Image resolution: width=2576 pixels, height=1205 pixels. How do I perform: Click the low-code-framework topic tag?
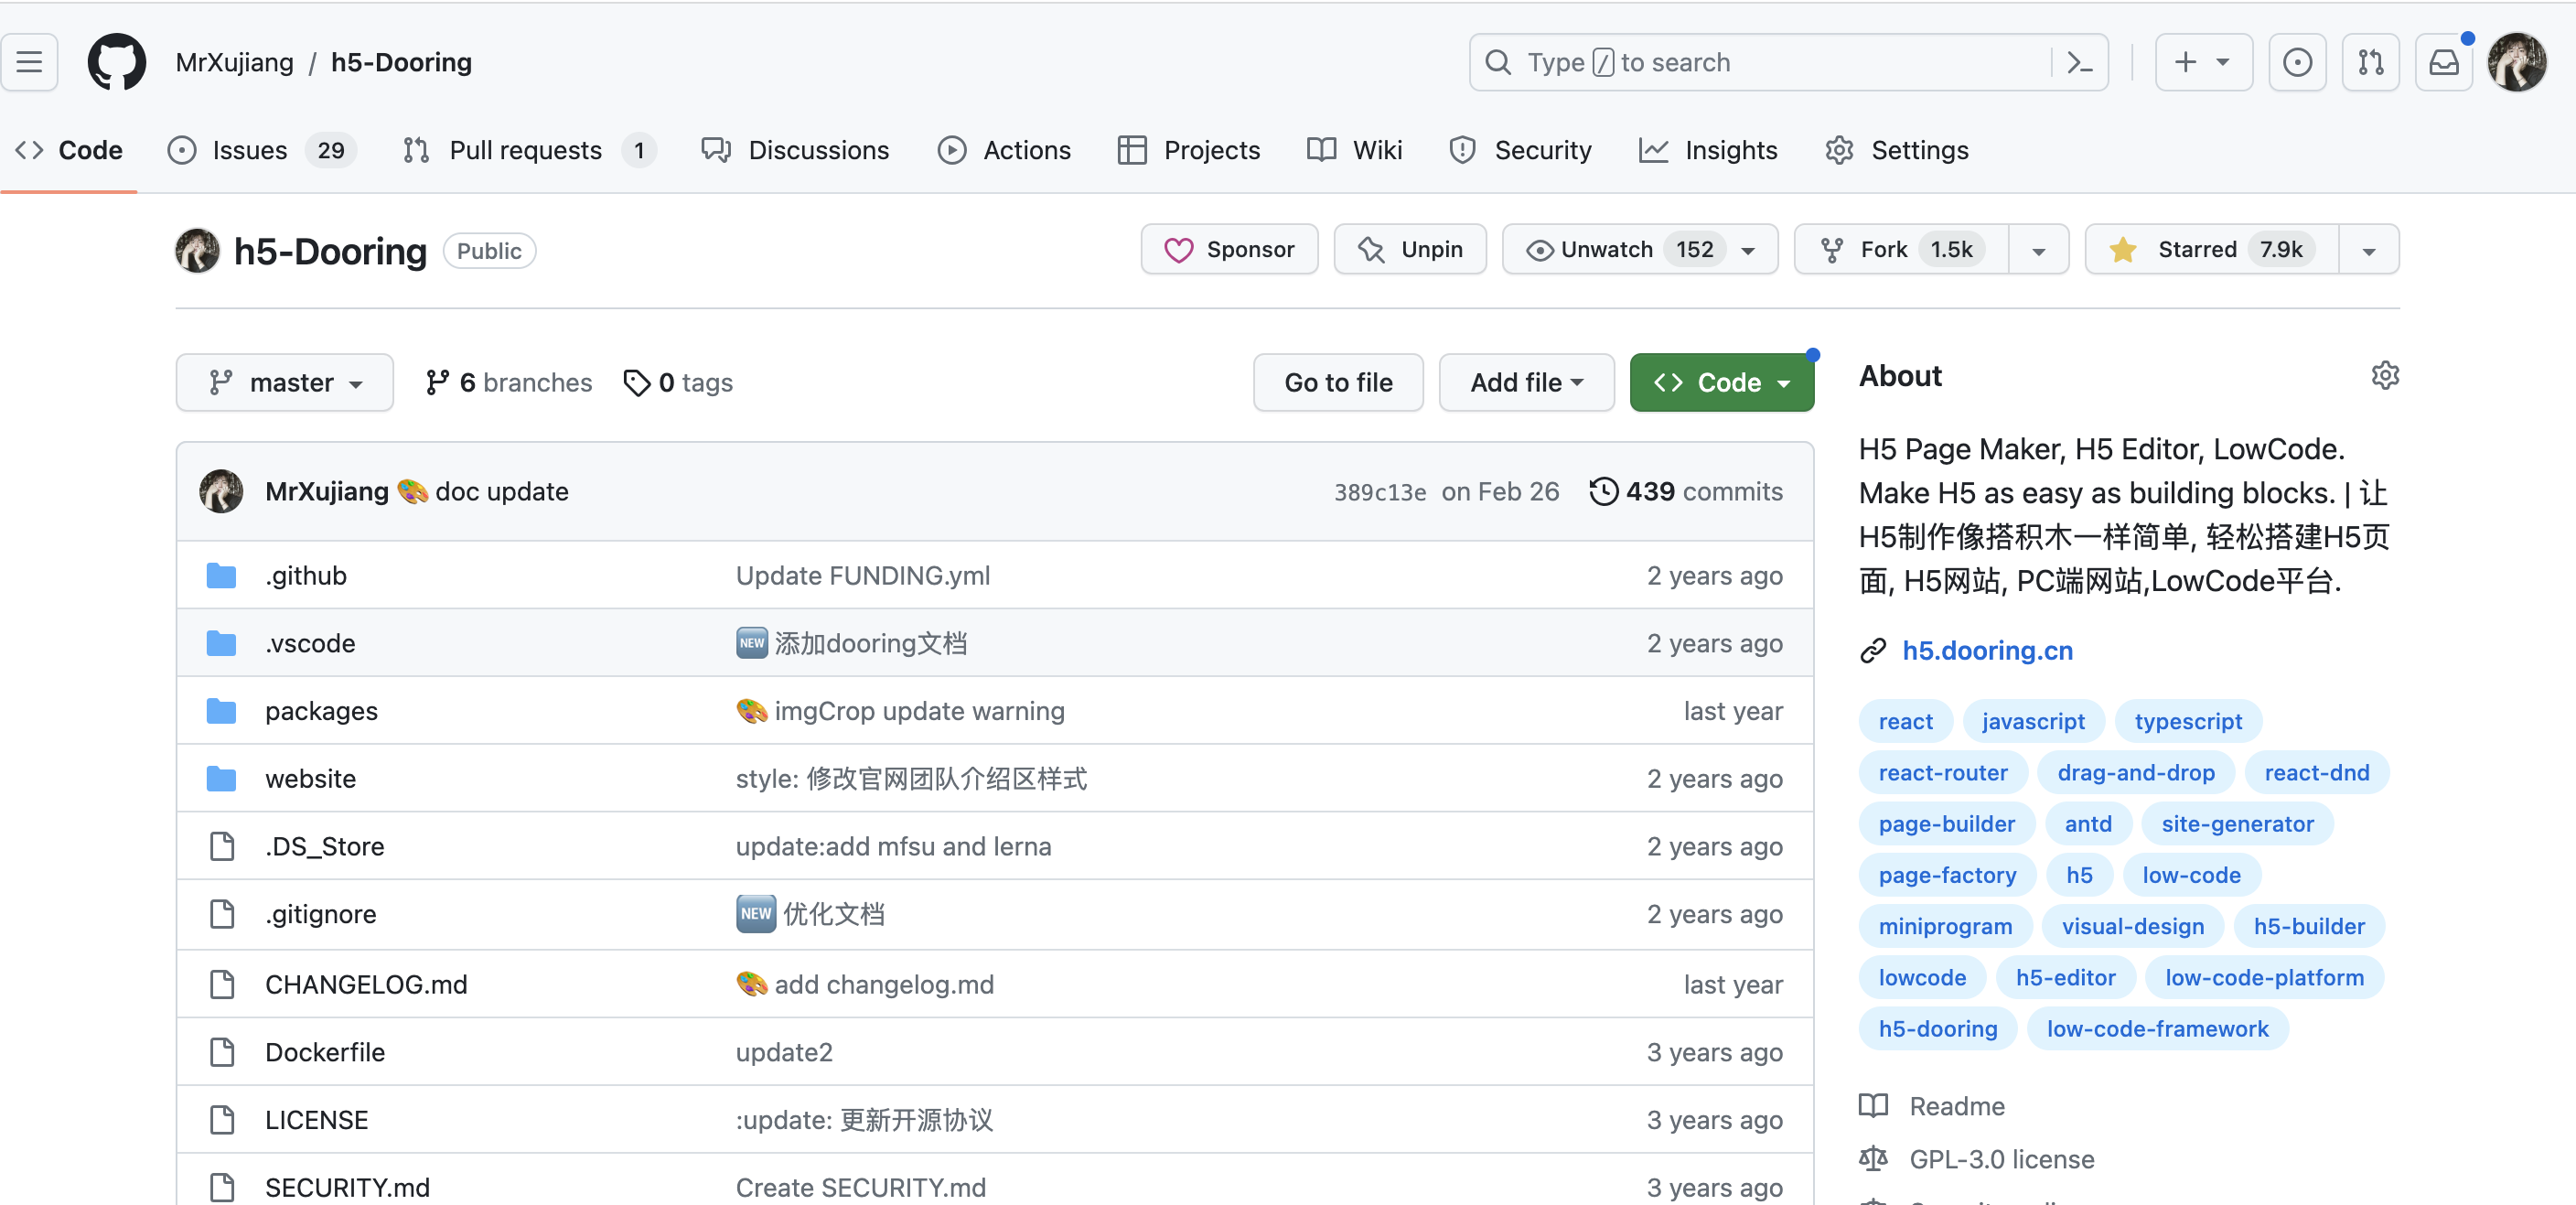click(2157, 1029)
